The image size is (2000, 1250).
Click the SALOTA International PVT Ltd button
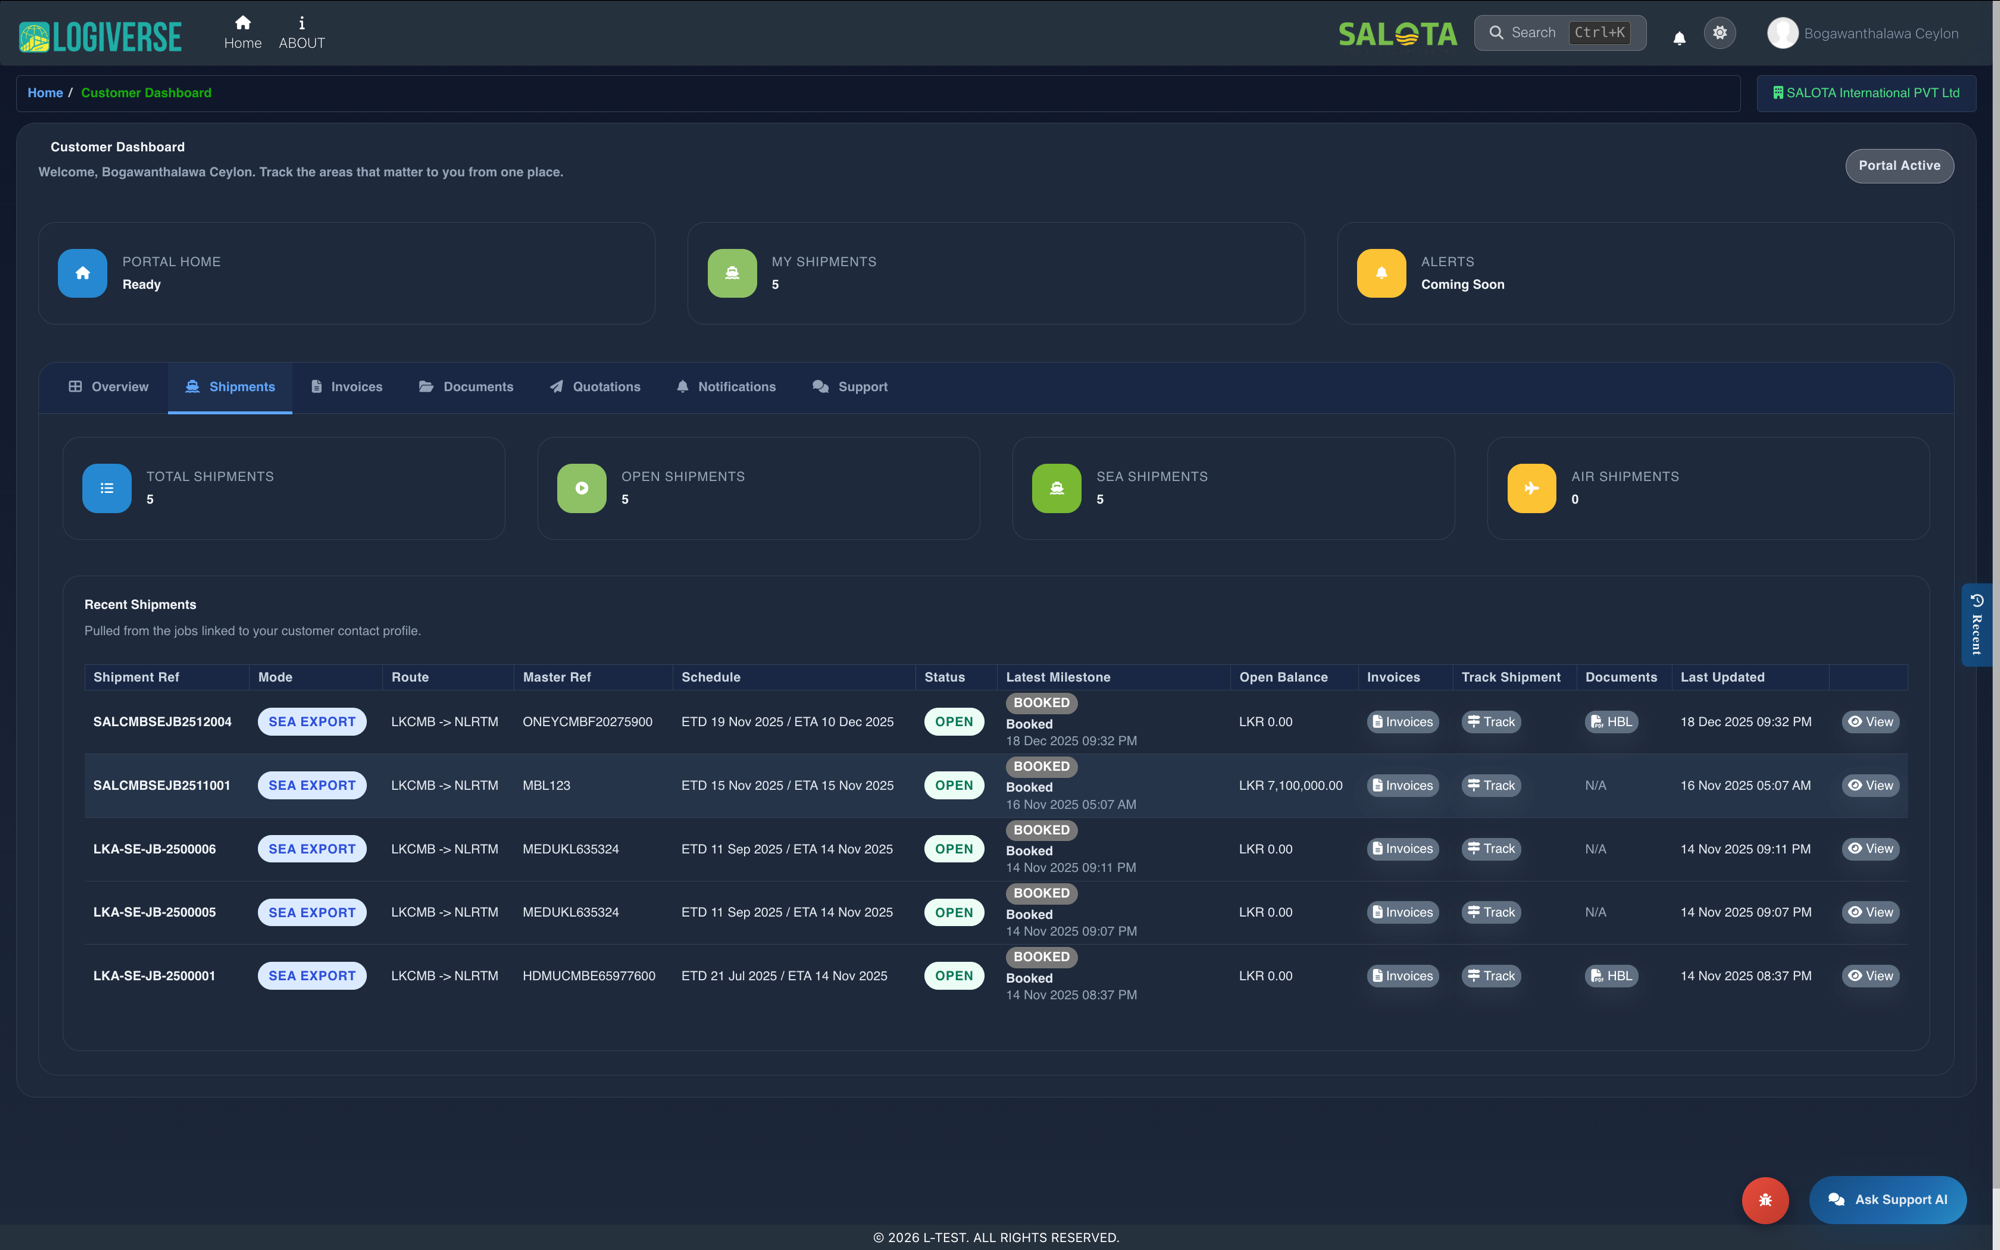pos(1866,93)
